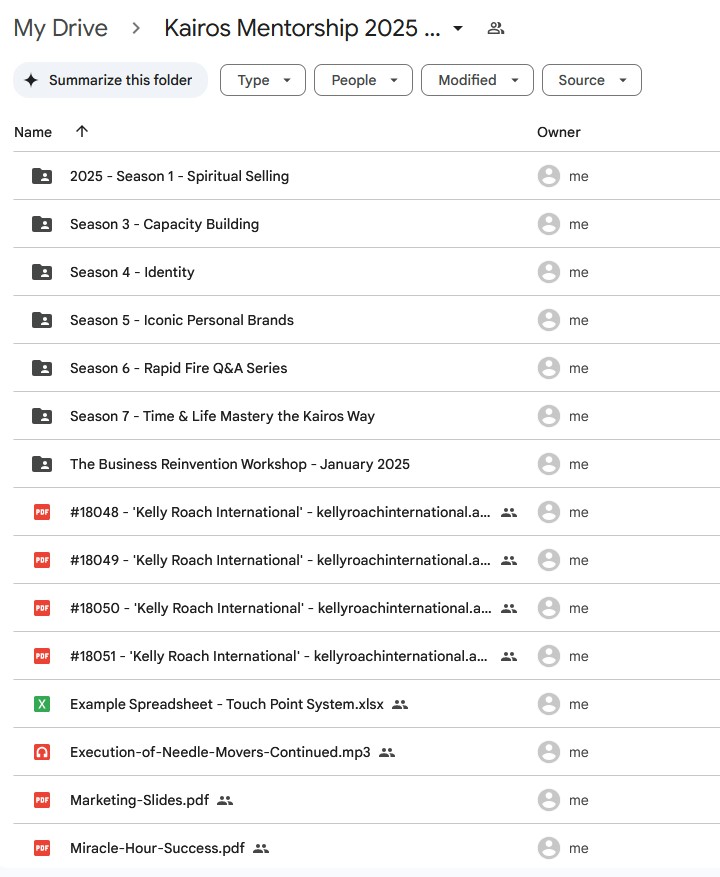Click the audio file icon for Execution-of-Needle-Movers mp3
Screen dimensions: 720x877
[x=42, y=752]
